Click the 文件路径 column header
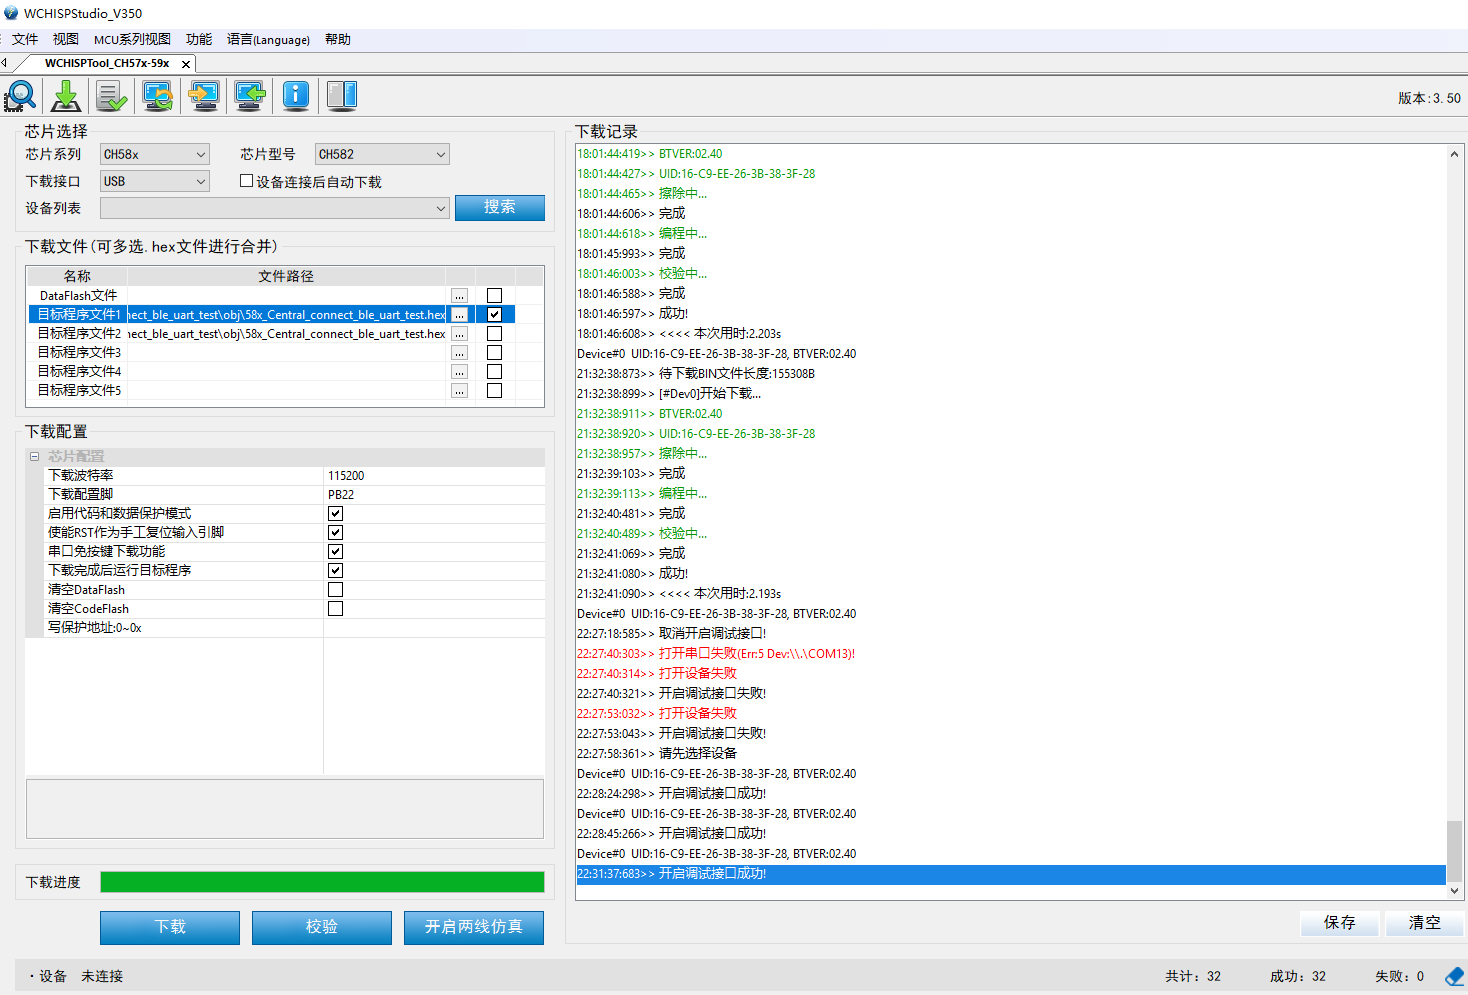Viewport: 1468px width, 995px height. (x=286, y=276)
